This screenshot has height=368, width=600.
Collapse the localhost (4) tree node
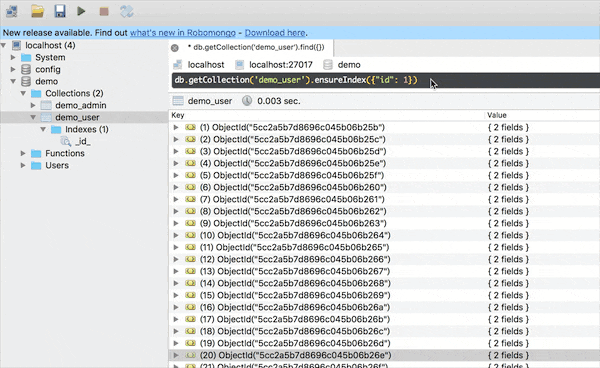[4, 46]
